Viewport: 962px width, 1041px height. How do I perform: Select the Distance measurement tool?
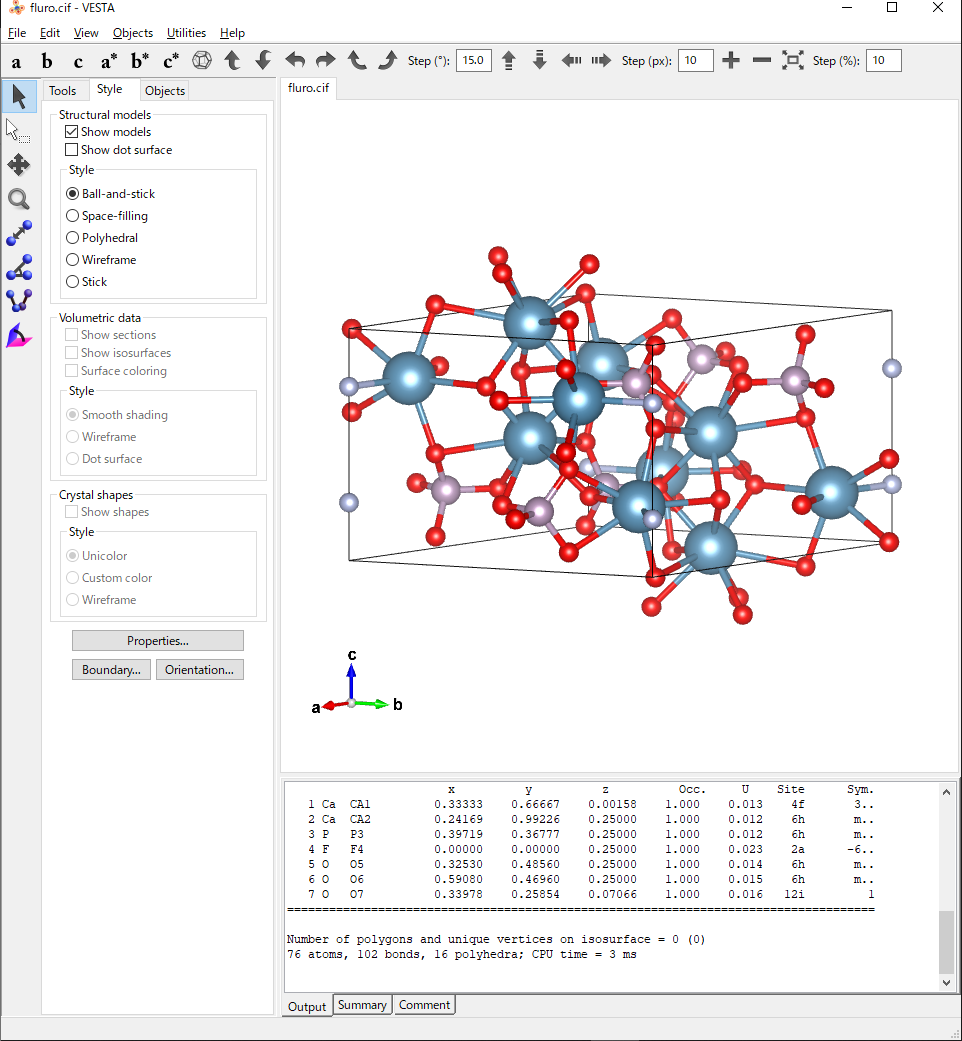pos(19,233)
